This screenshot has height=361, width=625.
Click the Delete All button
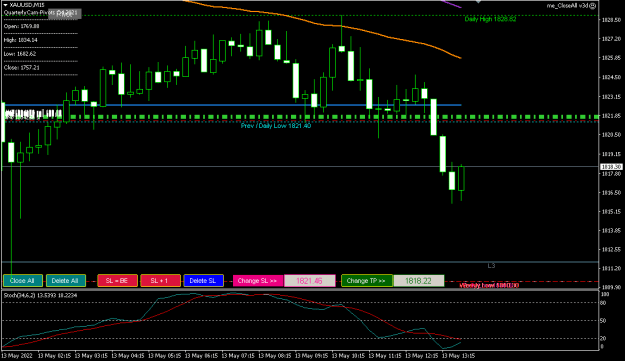(66, 281)
